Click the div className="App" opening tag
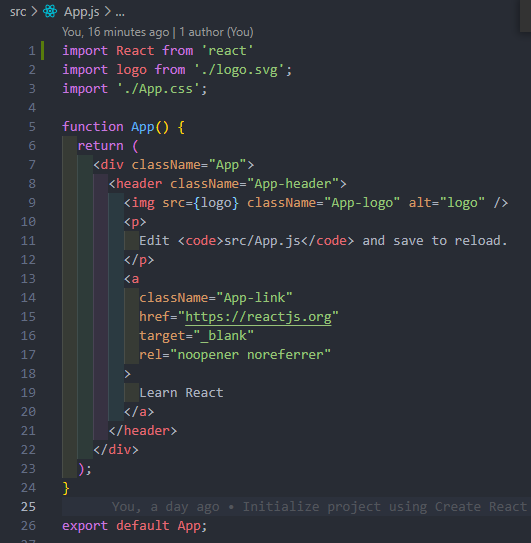Viewport: 531px width, 543px height. 174,165
